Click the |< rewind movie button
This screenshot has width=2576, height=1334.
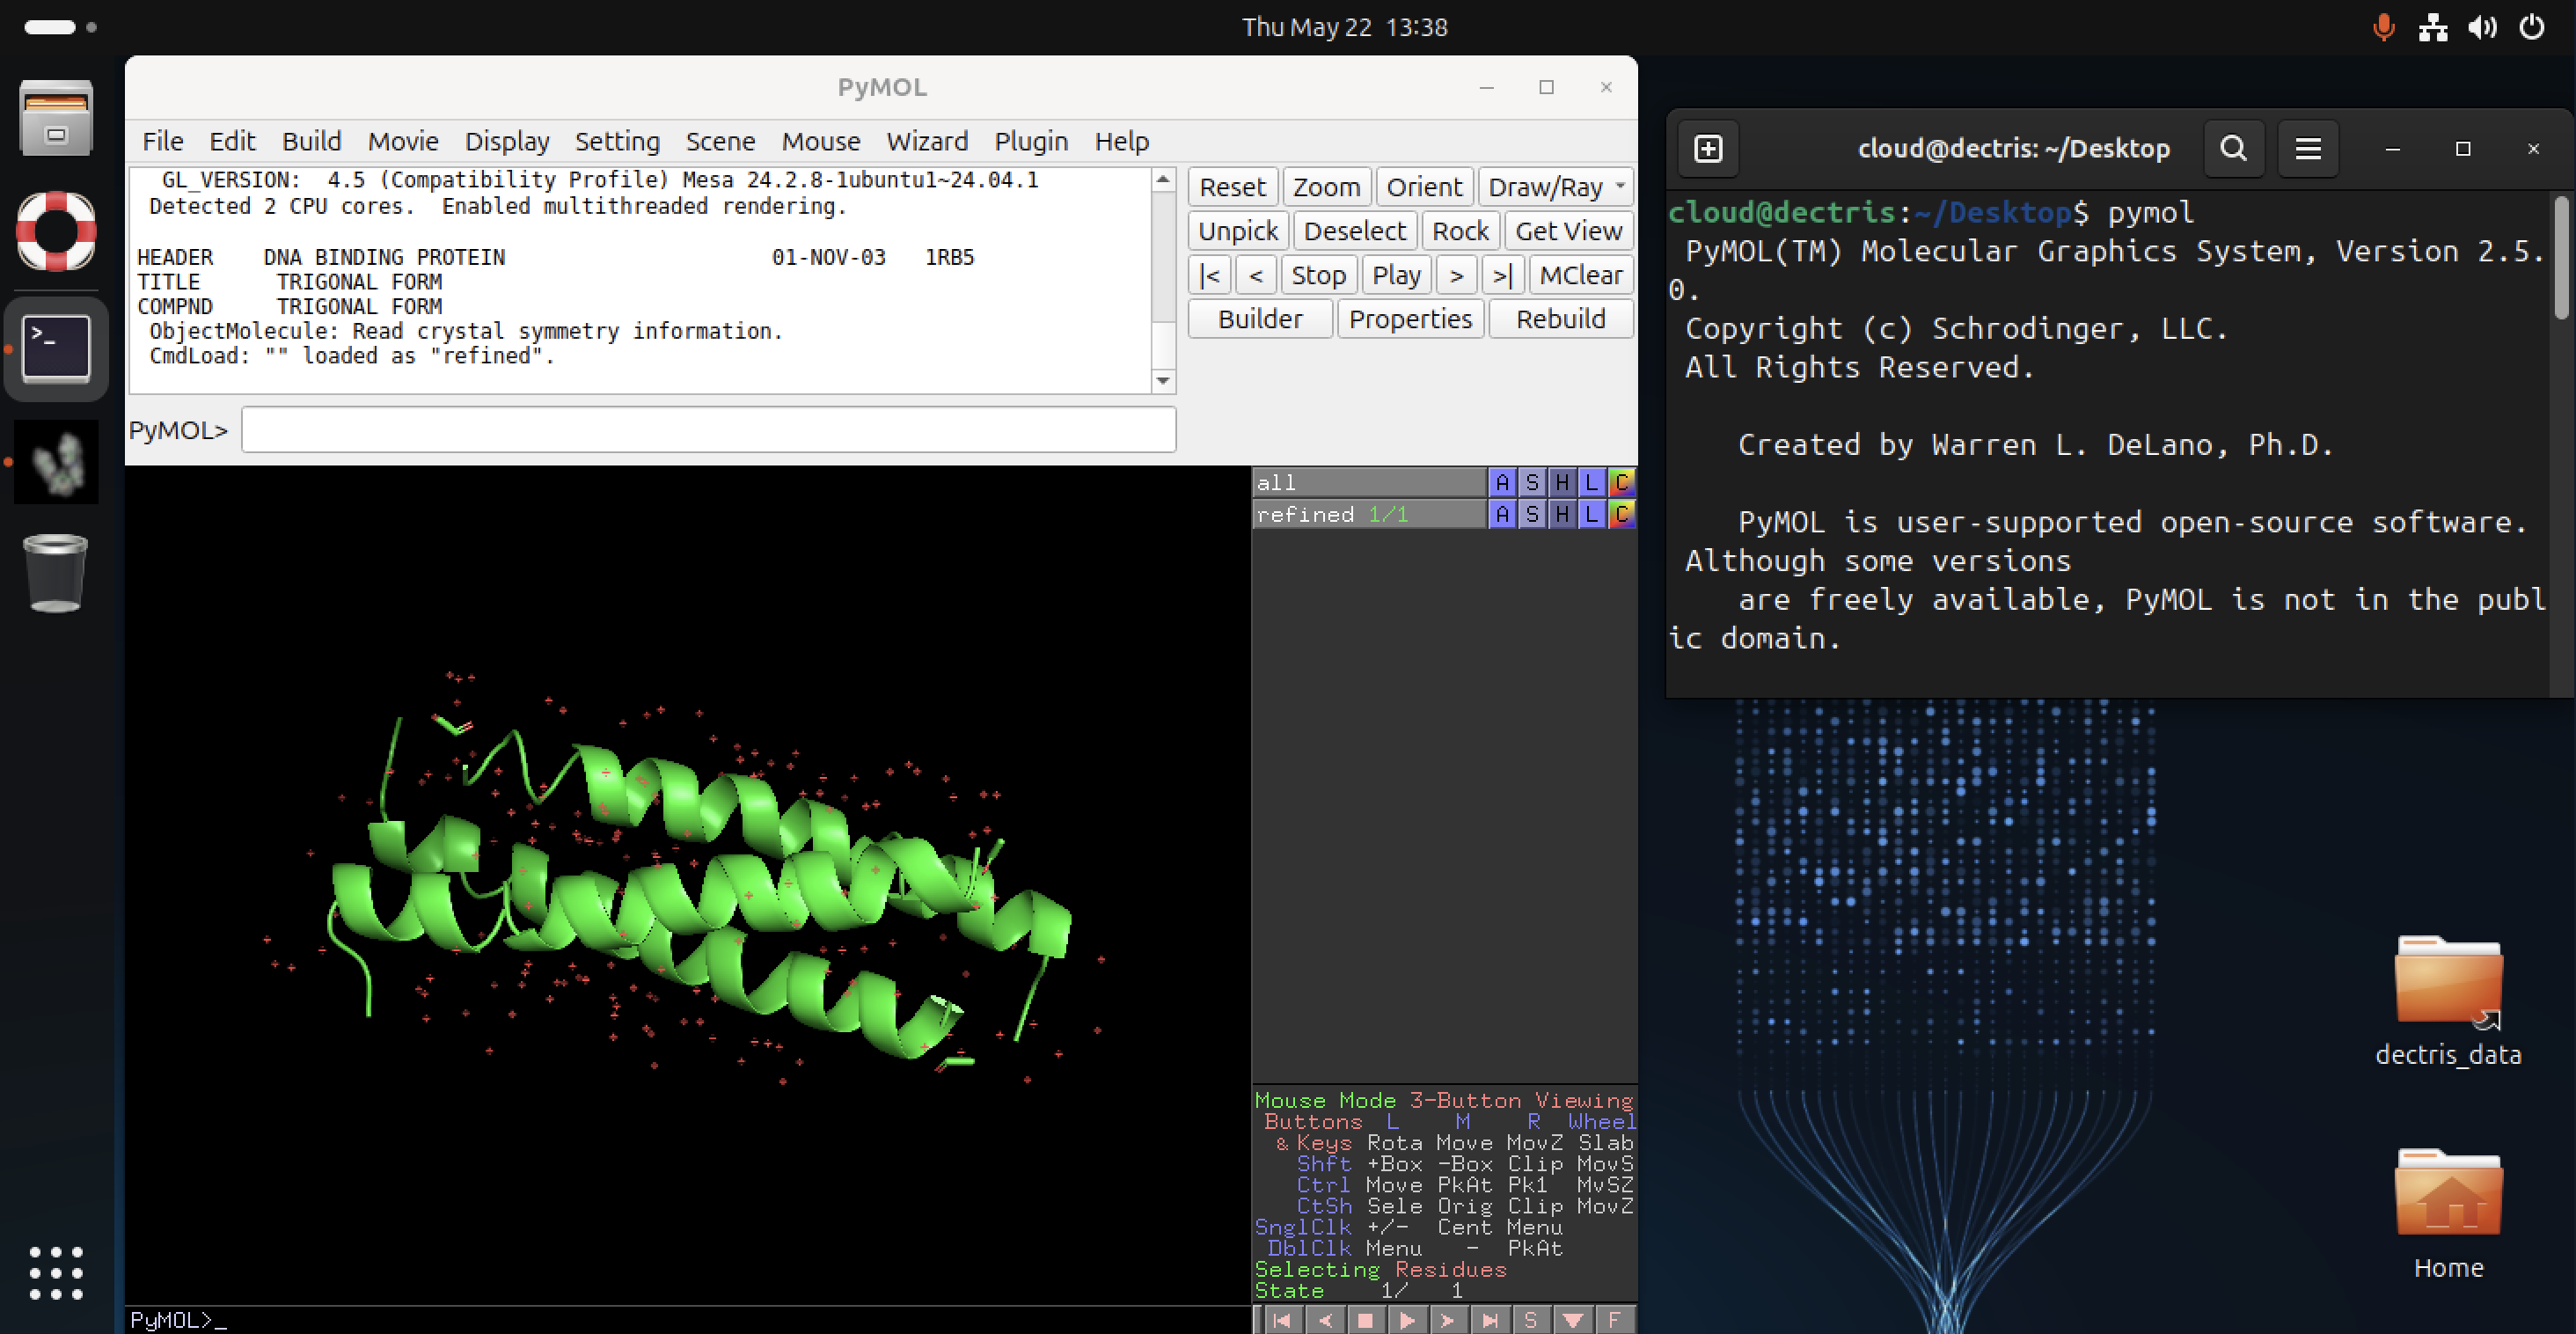click(x=1209, y=275)
